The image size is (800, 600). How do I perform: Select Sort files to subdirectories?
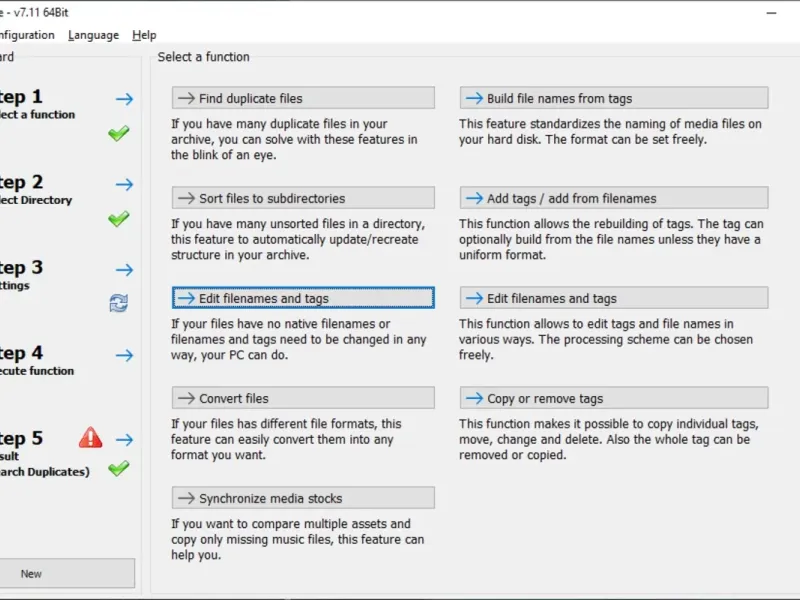coord(303,198)
